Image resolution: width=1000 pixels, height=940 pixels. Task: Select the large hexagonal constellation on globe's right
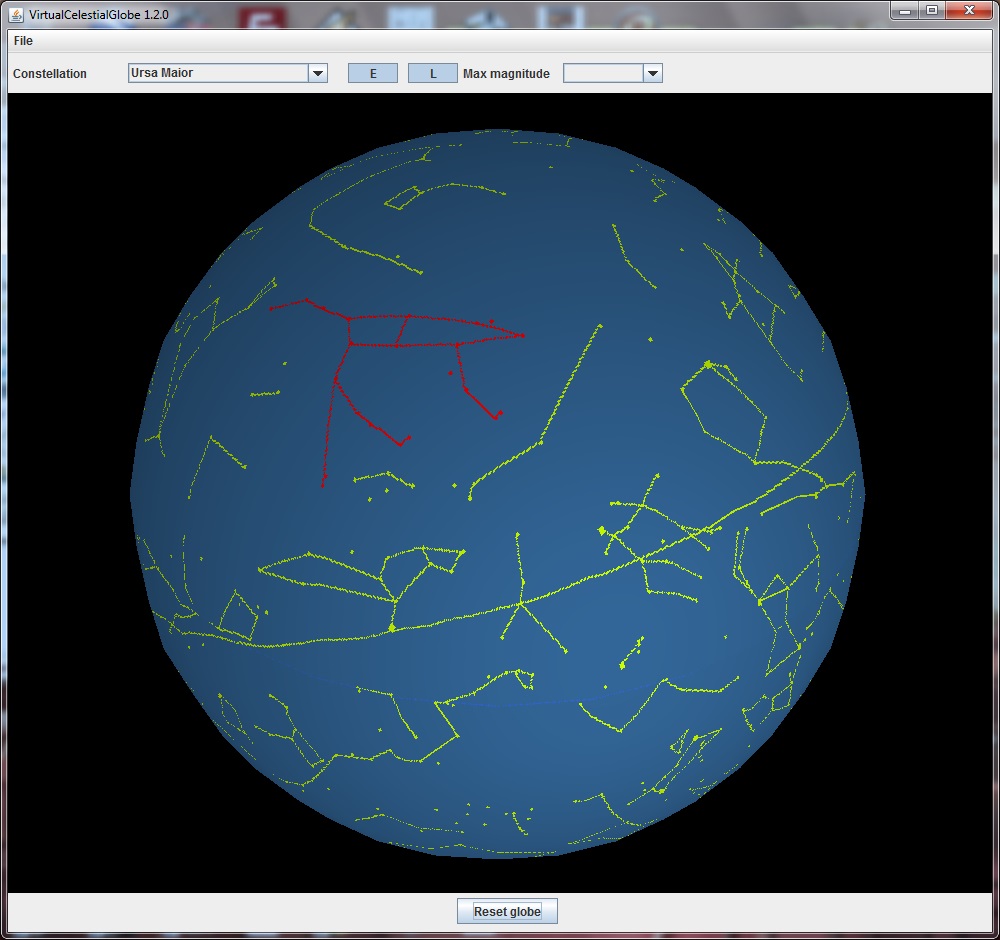pyautogui.click(x=722, y=412)
